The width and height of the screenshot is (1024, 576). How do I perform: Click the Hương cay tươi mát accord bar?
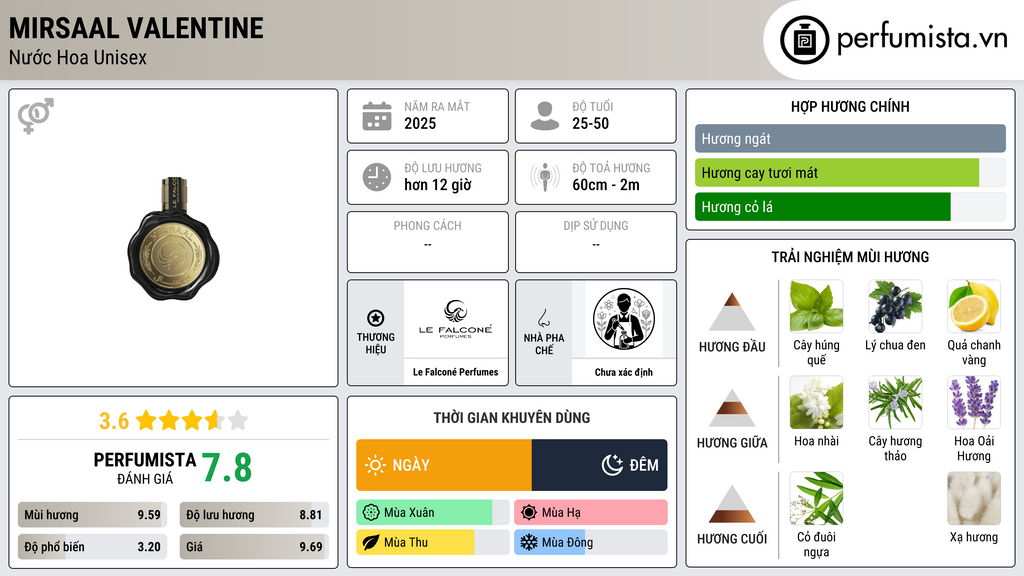pyautogui.click(x=850, y=172)
